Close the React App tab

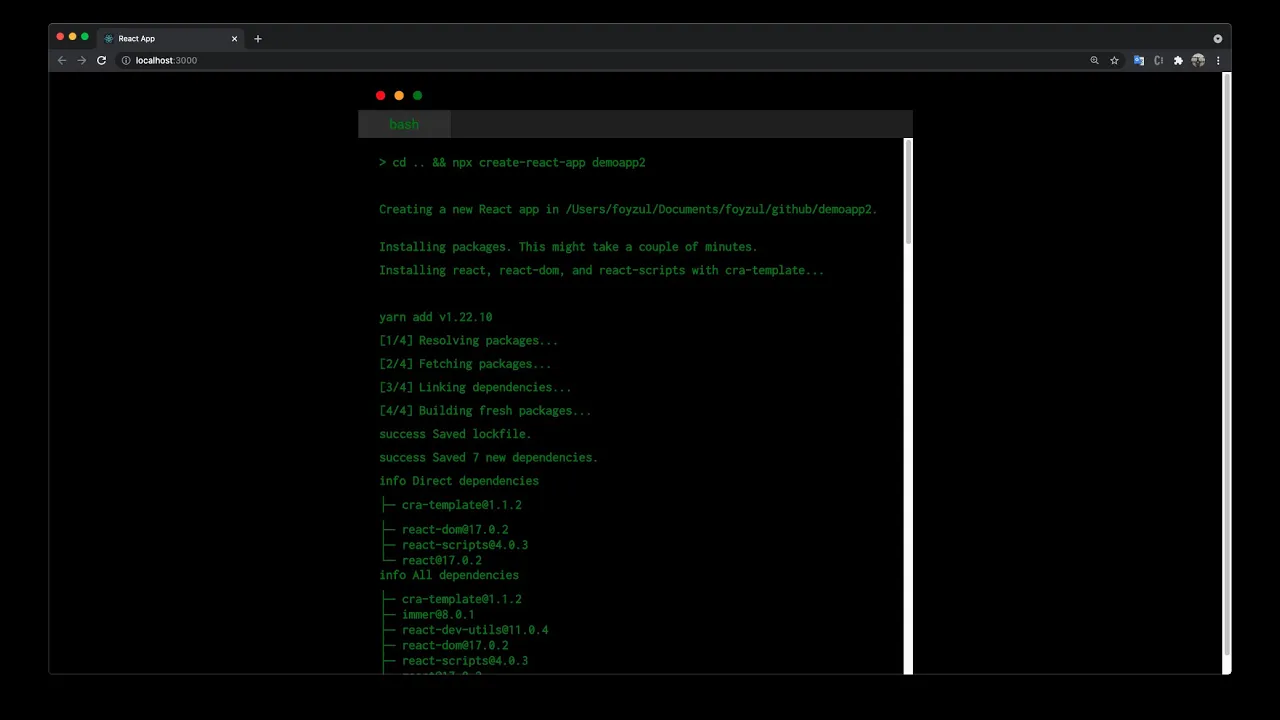[235, 38]
